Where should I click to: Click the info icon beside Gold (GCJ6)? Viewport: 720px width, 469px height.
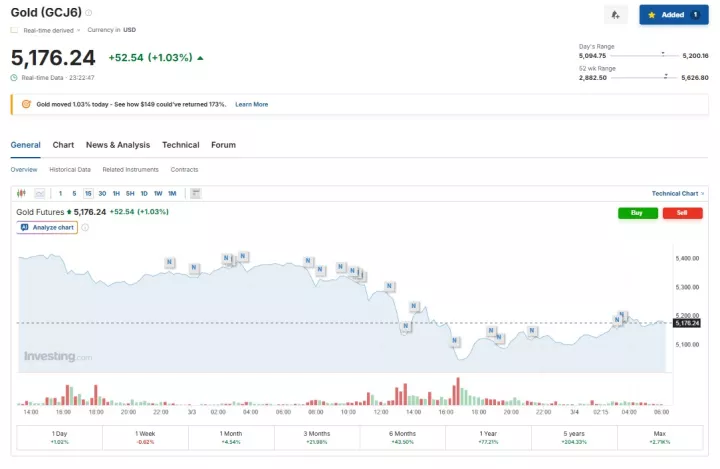(88, 13)
